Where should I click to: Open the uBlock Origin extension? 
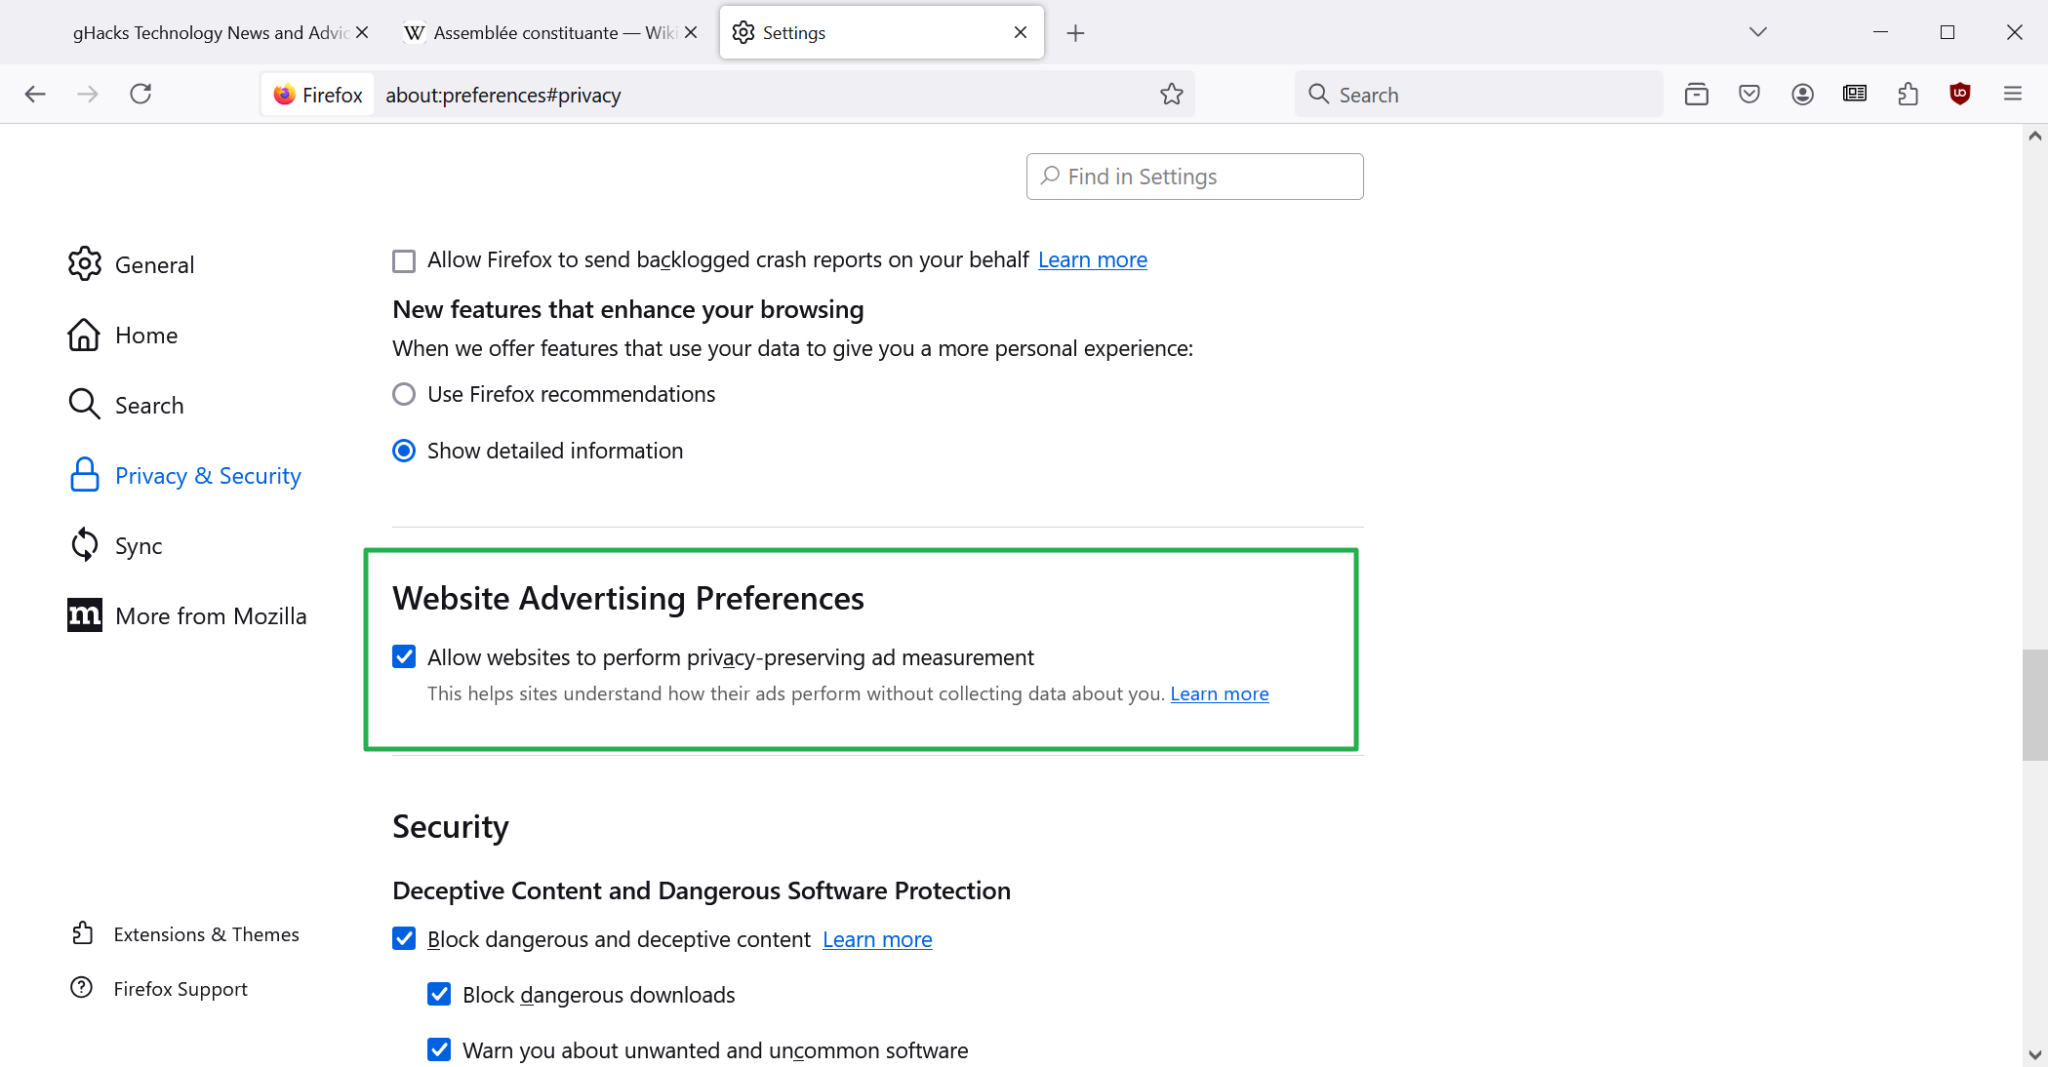[x=1959, y=93]
